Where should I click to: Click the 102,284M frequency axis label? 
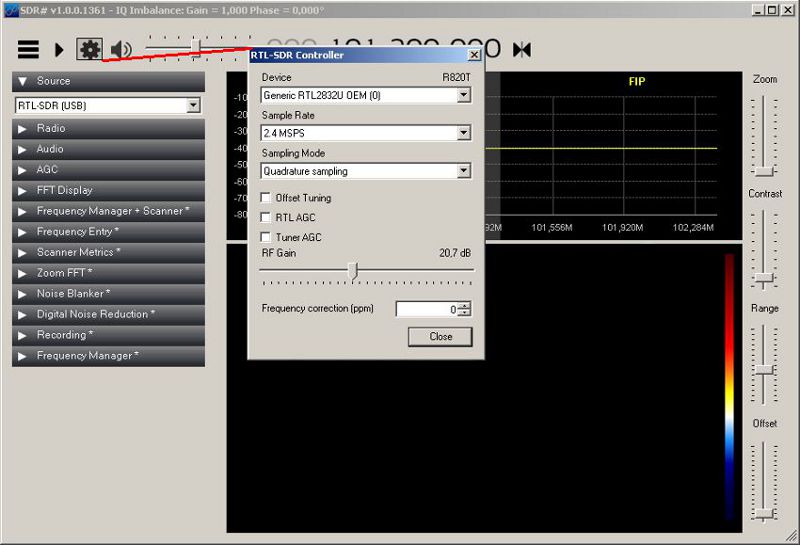[693, 228]
